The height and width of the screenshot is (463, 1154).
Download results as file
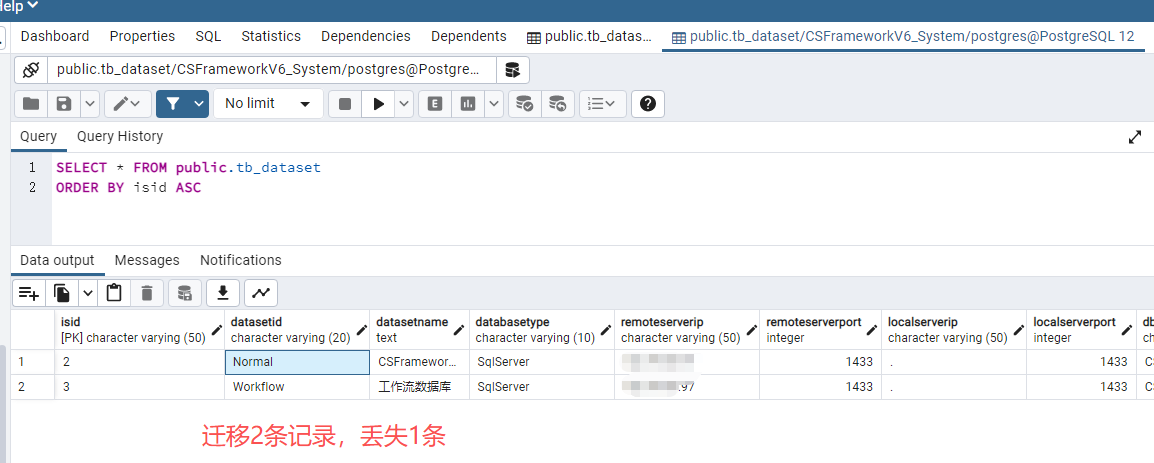click(223, 293)
